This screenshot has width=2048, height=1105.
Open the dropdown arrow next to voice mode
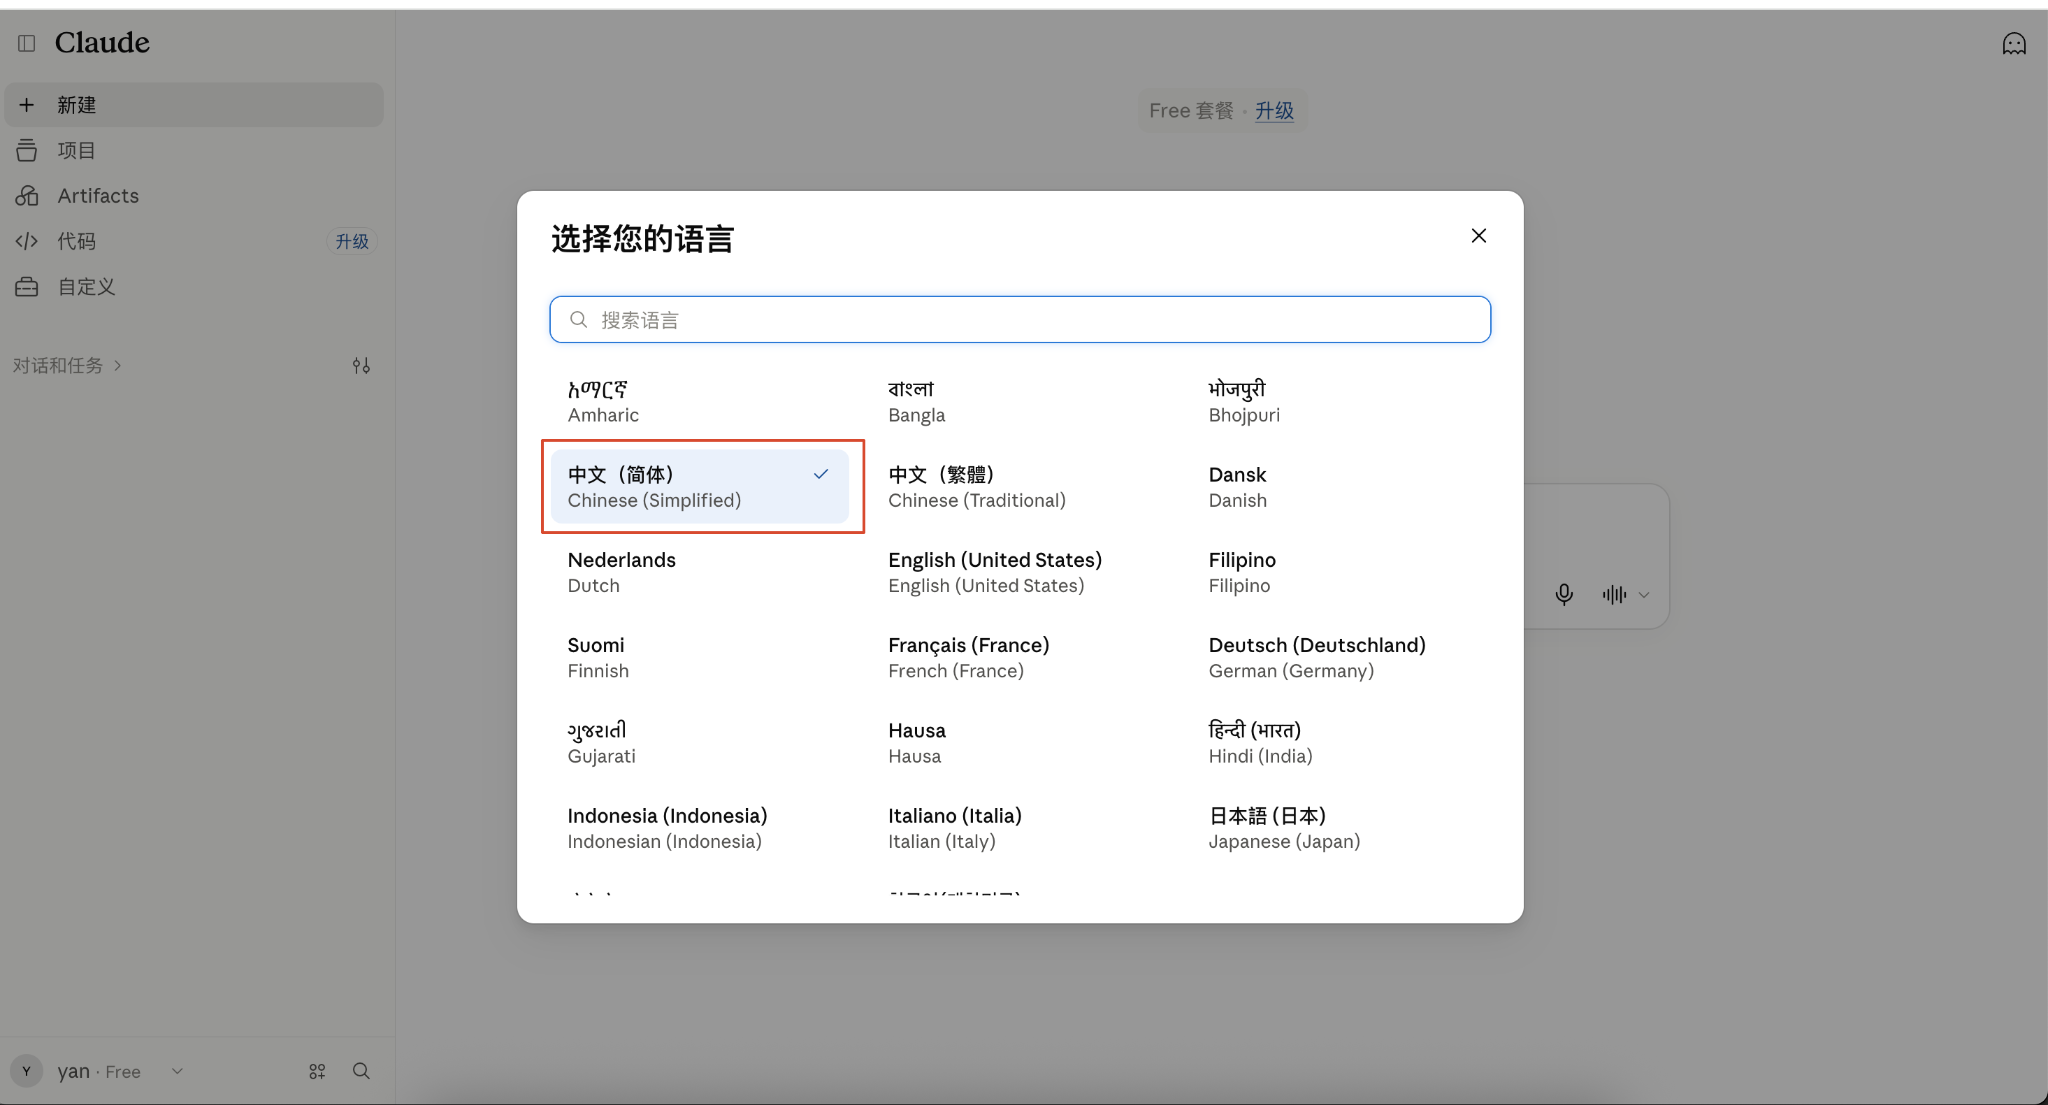[x=1644, y=595]
